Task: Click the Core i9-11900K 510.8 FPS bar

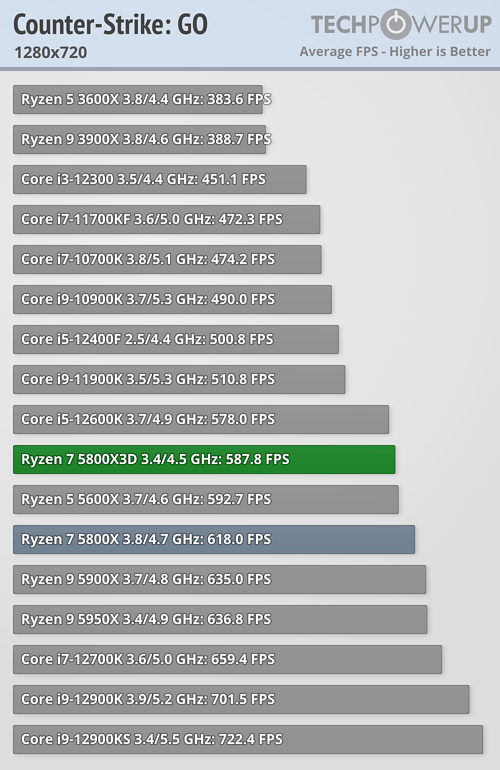Action: tap(179, 380)
